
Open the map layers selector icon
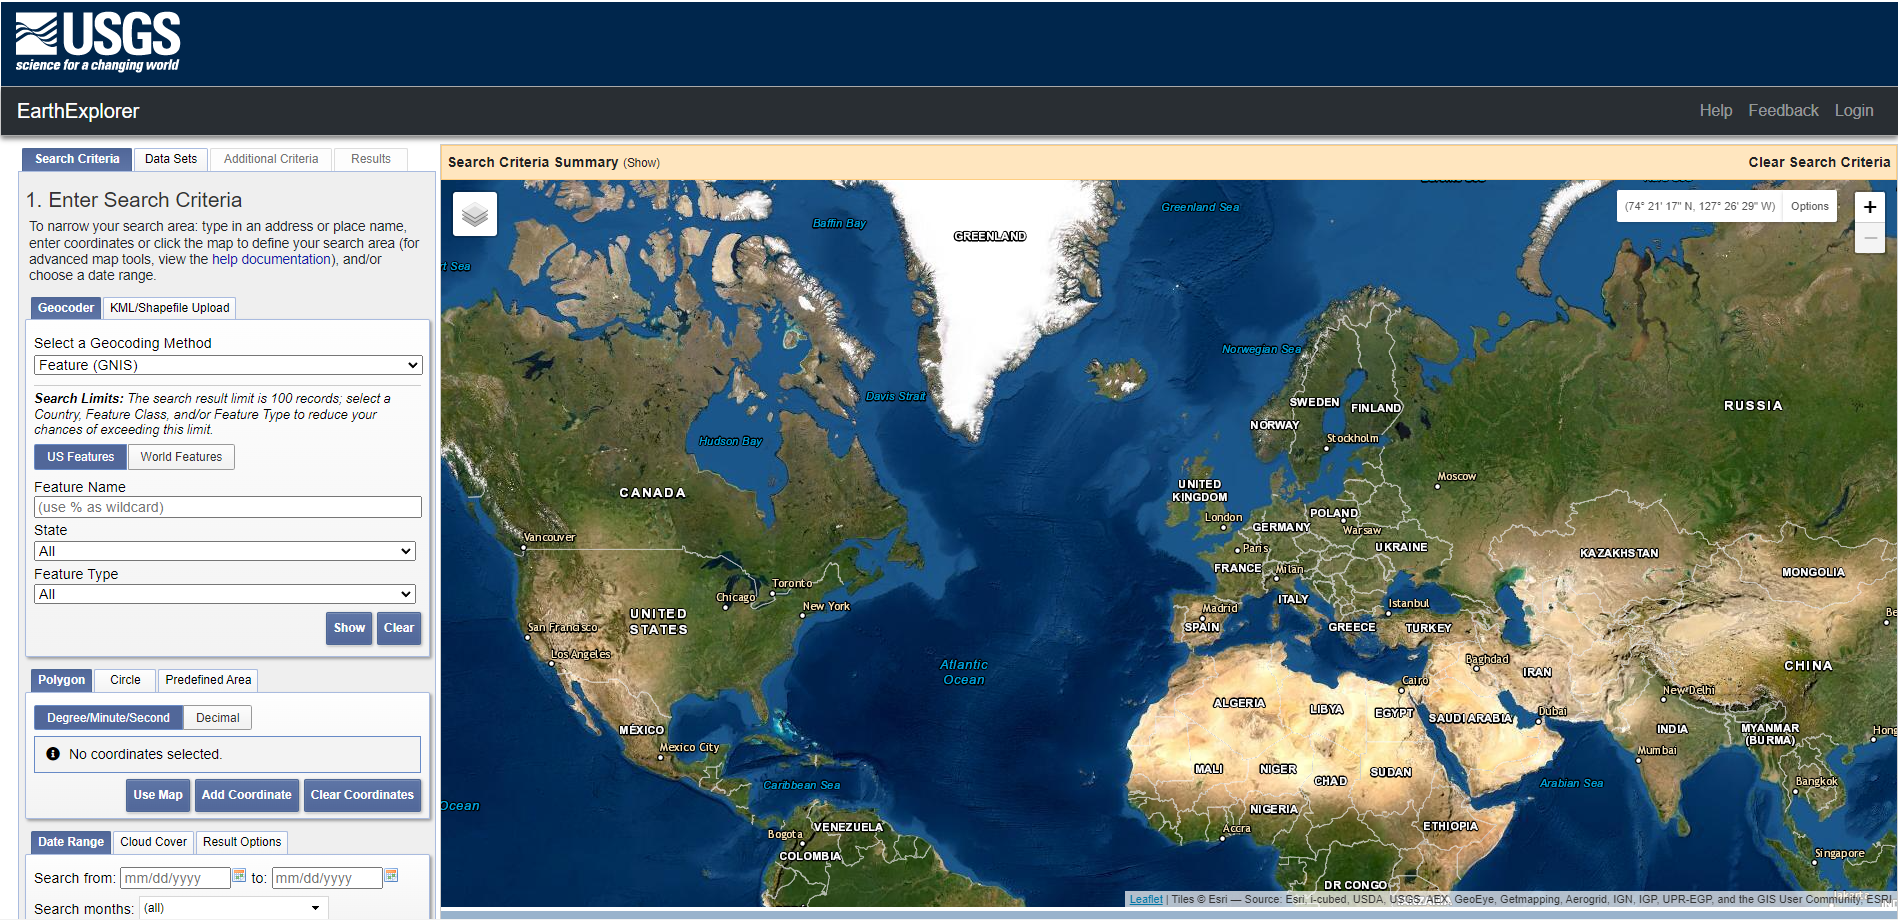(474, 213)
